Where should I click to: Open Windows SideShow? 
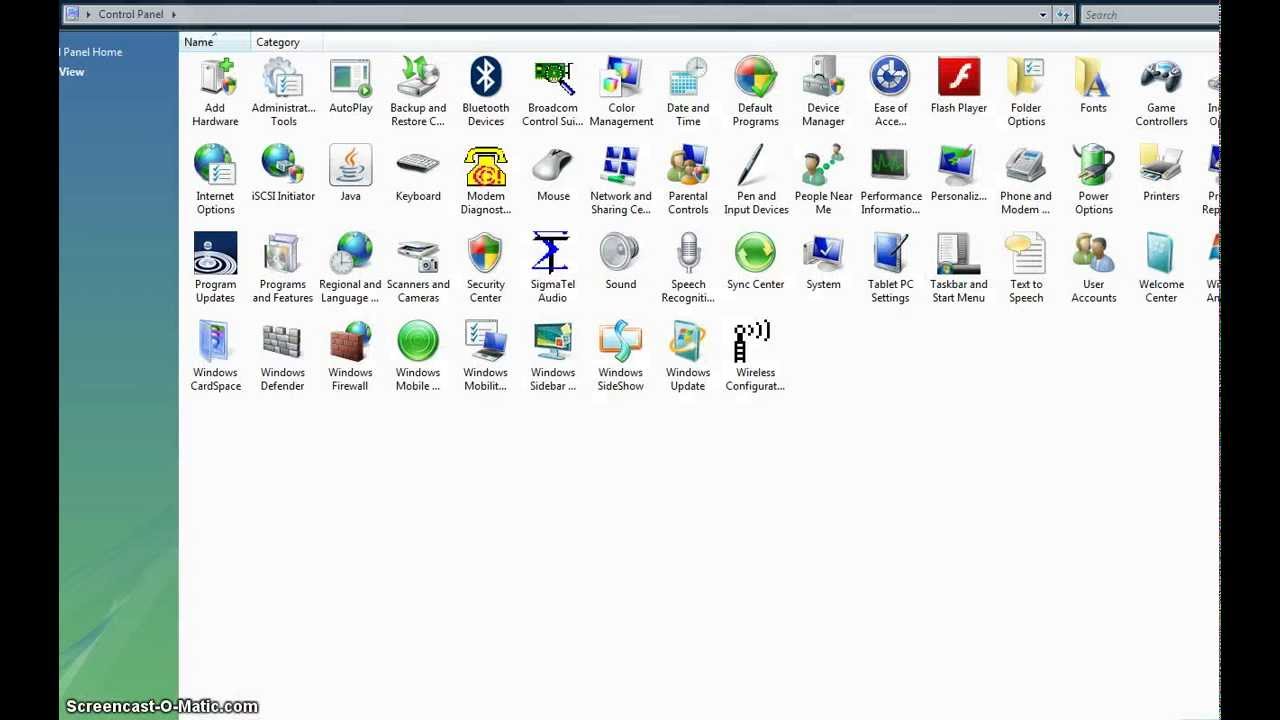(x=621, y=356)
